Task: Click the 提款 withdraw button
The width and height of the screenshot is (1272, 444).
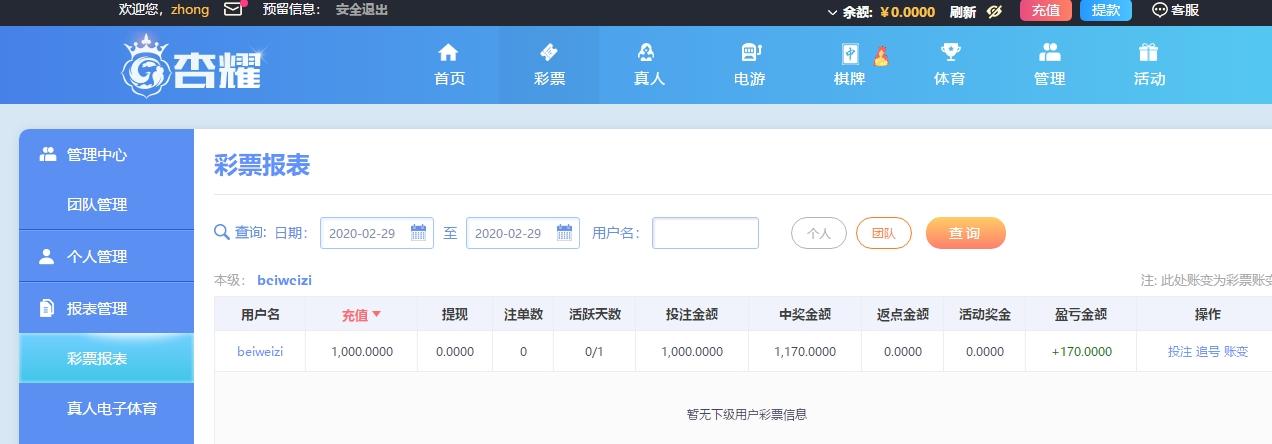Action: coord(1106,11)
